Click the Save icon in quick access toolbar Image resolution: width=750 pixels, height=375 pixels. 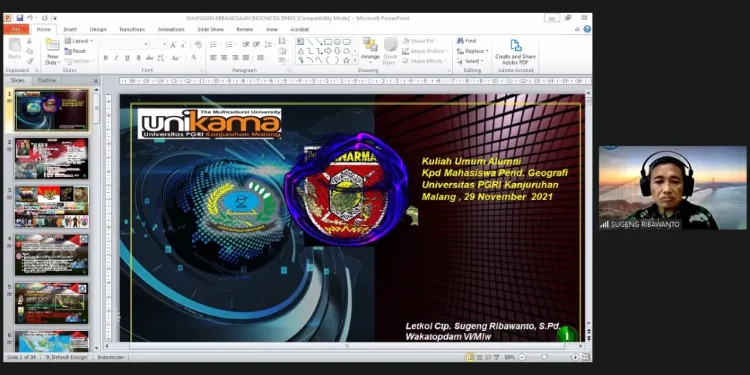pos(20,18)
